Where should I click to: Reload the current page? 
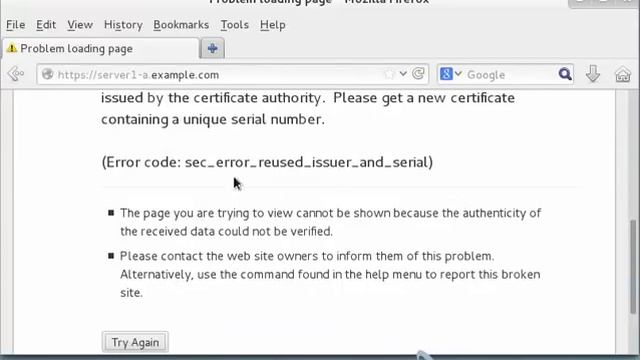pyautogui.click(x=418, y=74)
